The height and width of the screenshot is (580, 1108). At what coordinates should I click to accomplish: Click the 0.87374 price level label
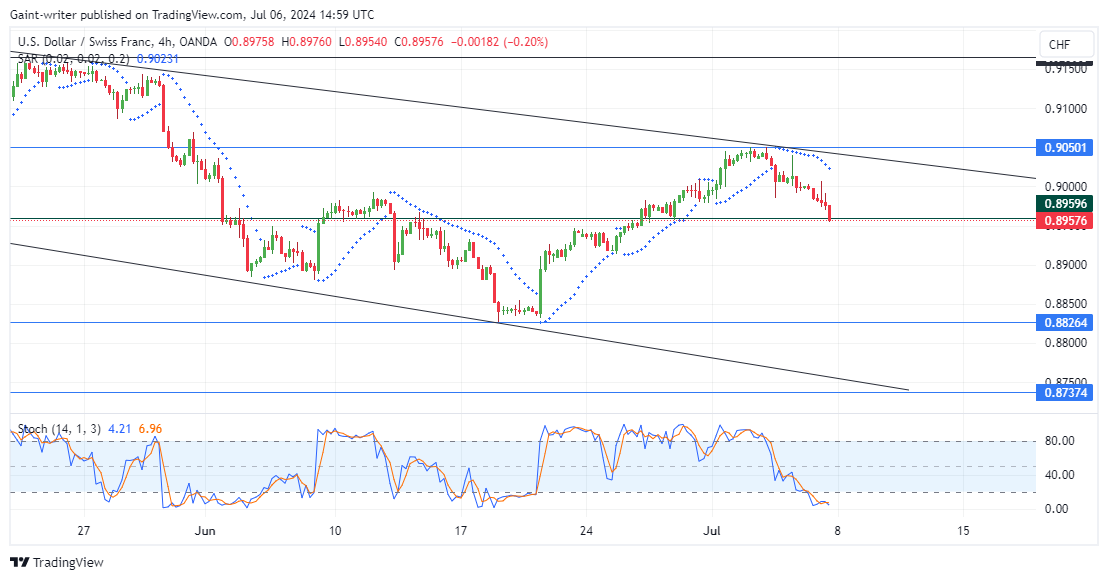coord(1064,392)
